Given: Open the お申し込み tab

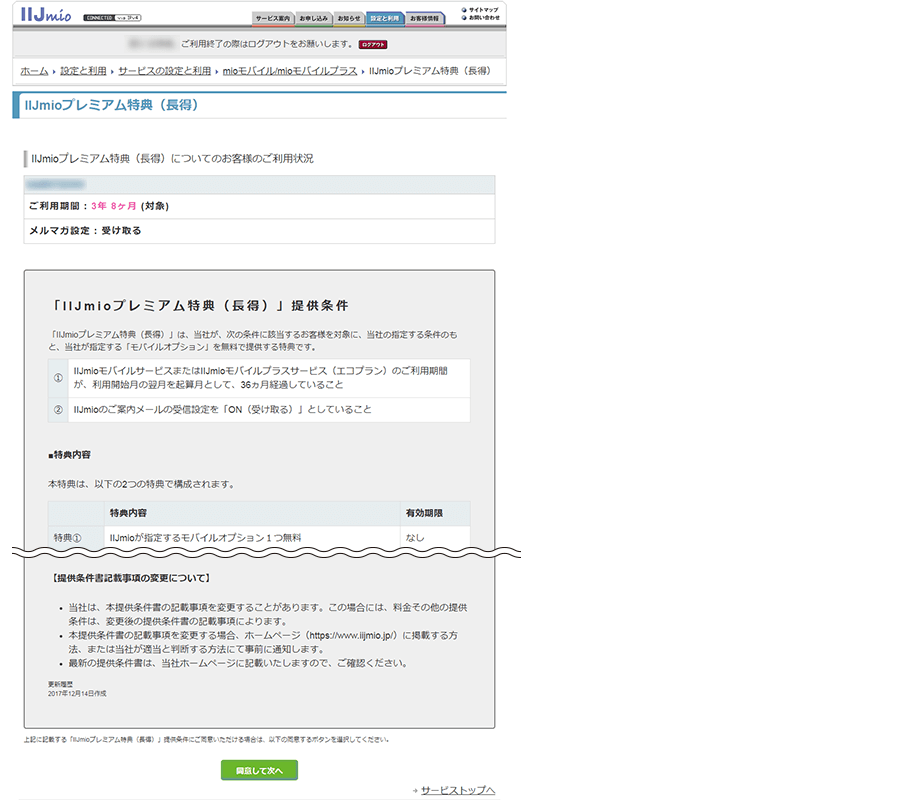Looking at the screenshot, I should click(x=314, y=18).
